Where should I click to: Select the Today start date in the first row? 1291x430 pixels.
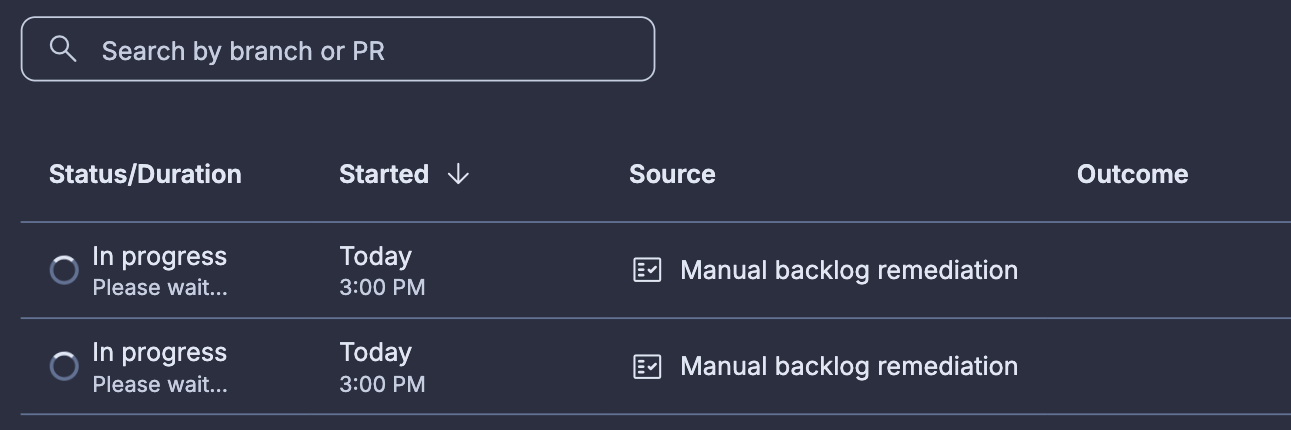tap(375, 257)
